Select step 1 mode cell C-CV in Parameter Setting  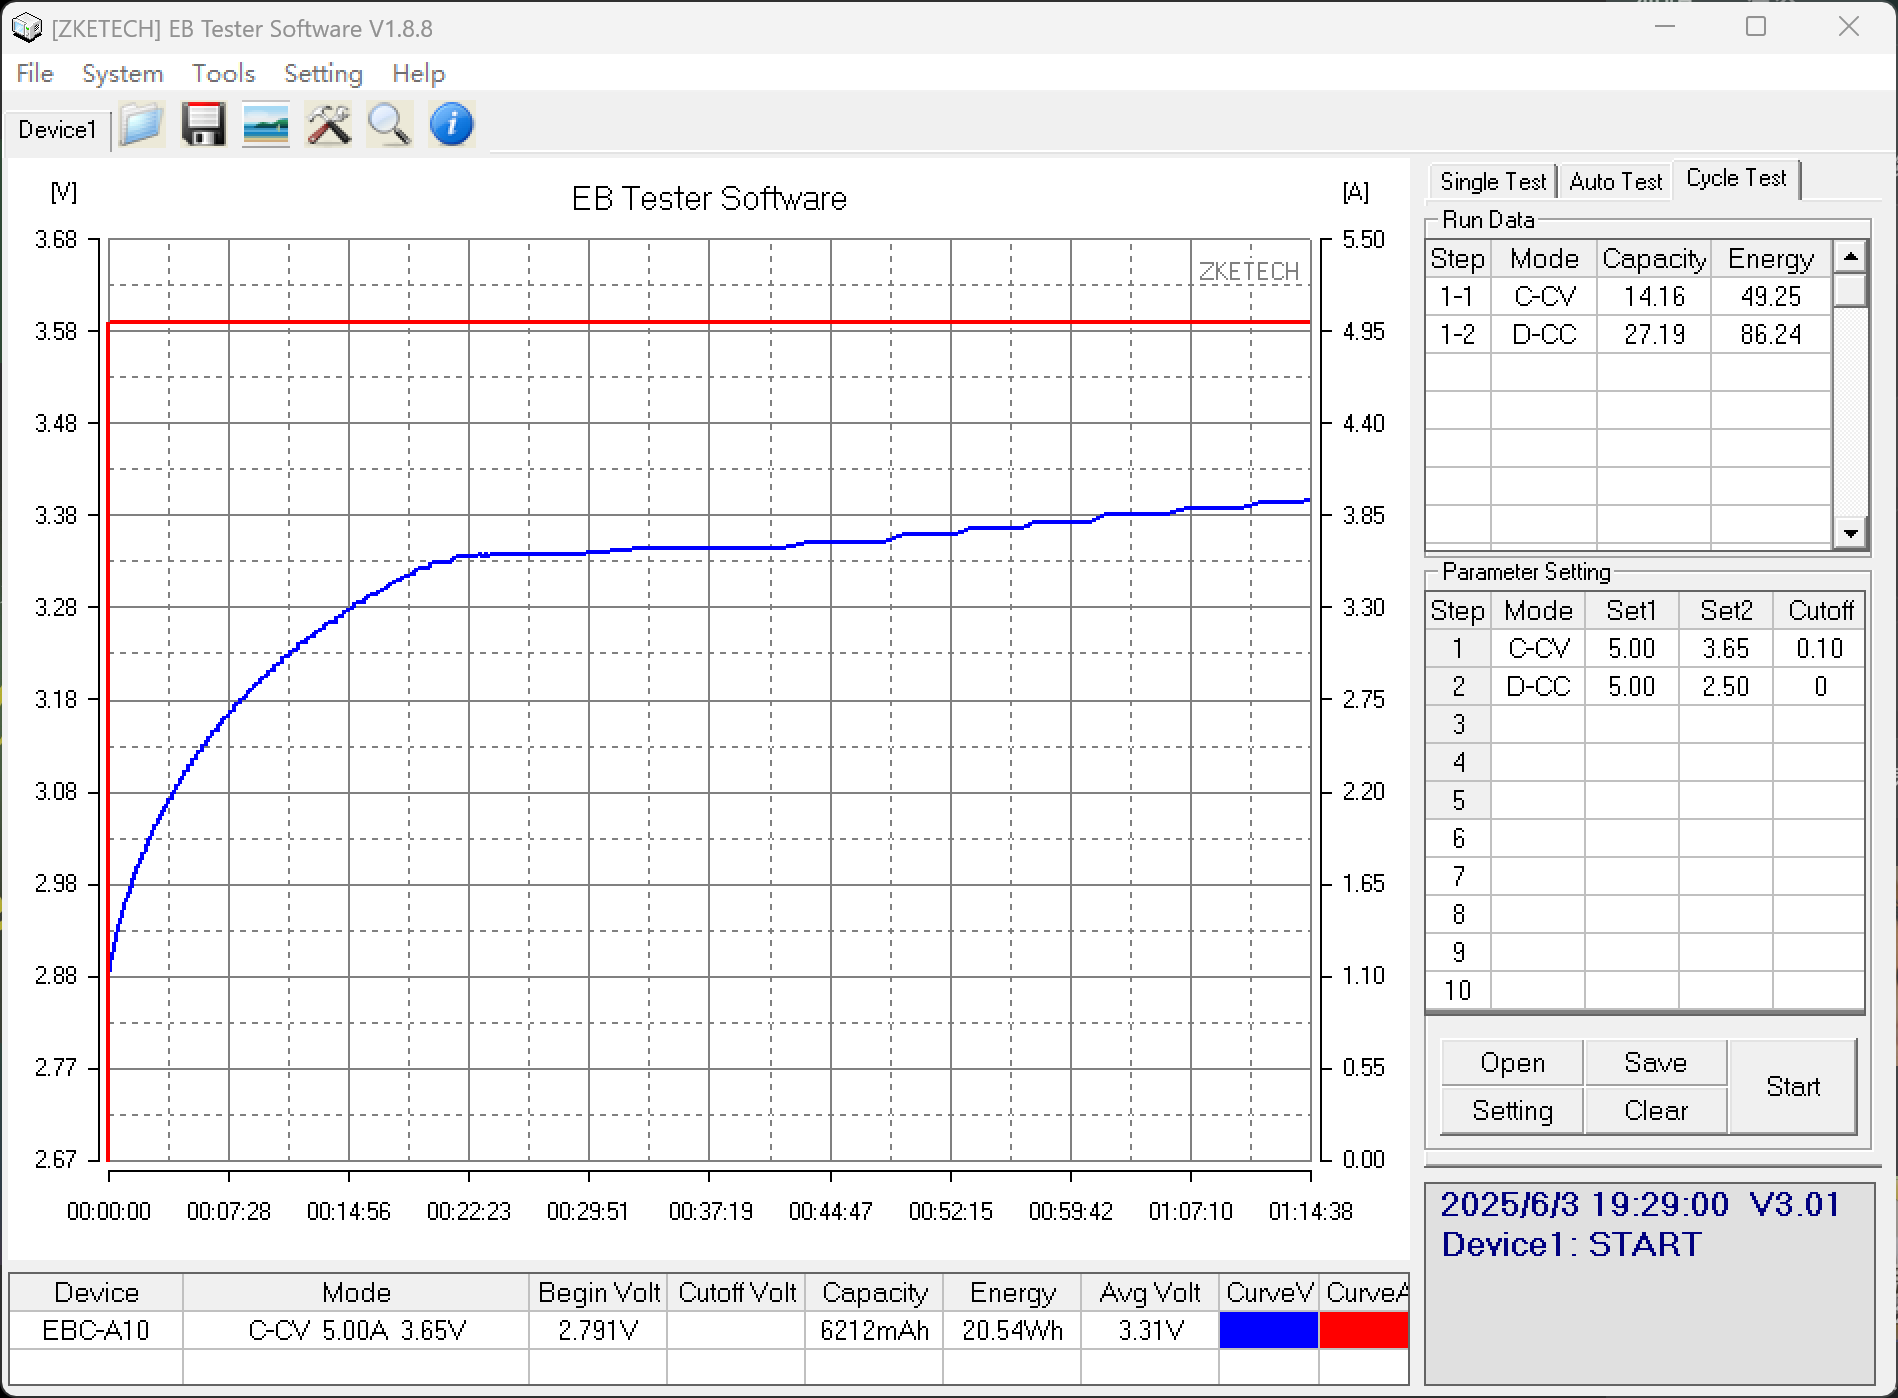point(1538,649)
